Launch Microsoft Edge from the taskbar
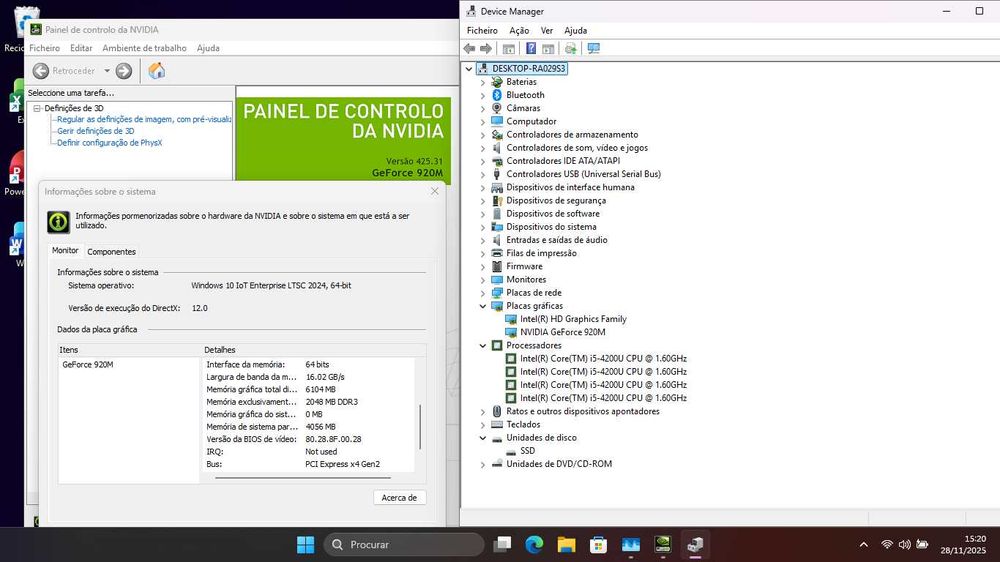The width and height of the screenshot is (1000, 562). tap(534, 545)
